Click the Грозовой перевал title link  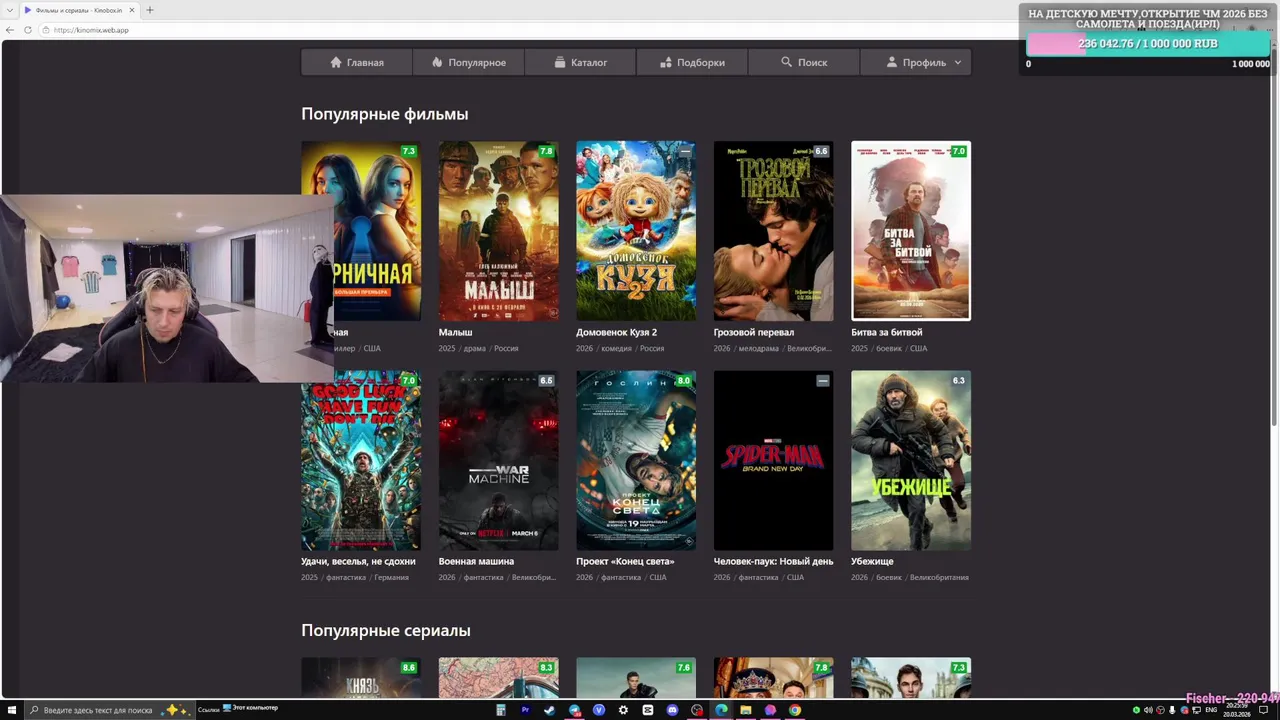(x=754, y=332)
